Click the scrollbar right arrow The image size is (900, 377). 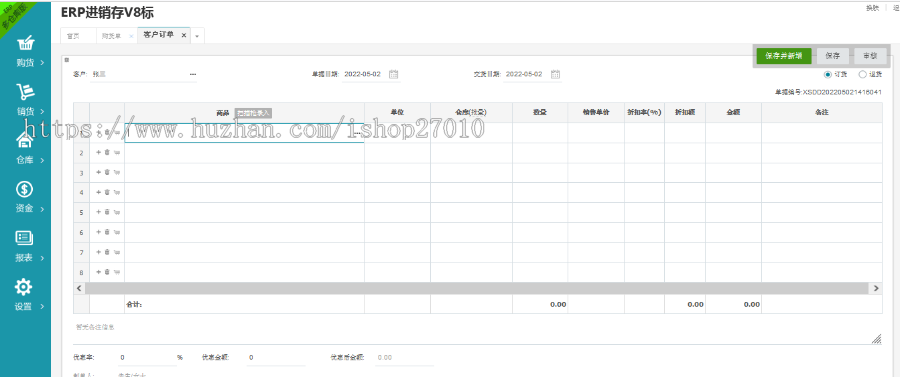(876, 288)
